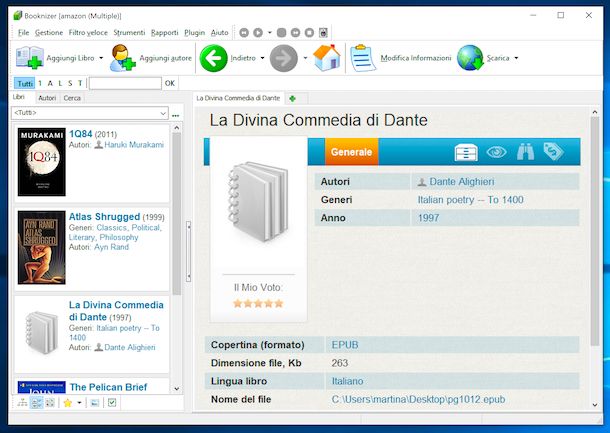The width and height of the screenshot is (610, 433).
Task: Click the Haruki Murakami author link
Action: point(134,145)
